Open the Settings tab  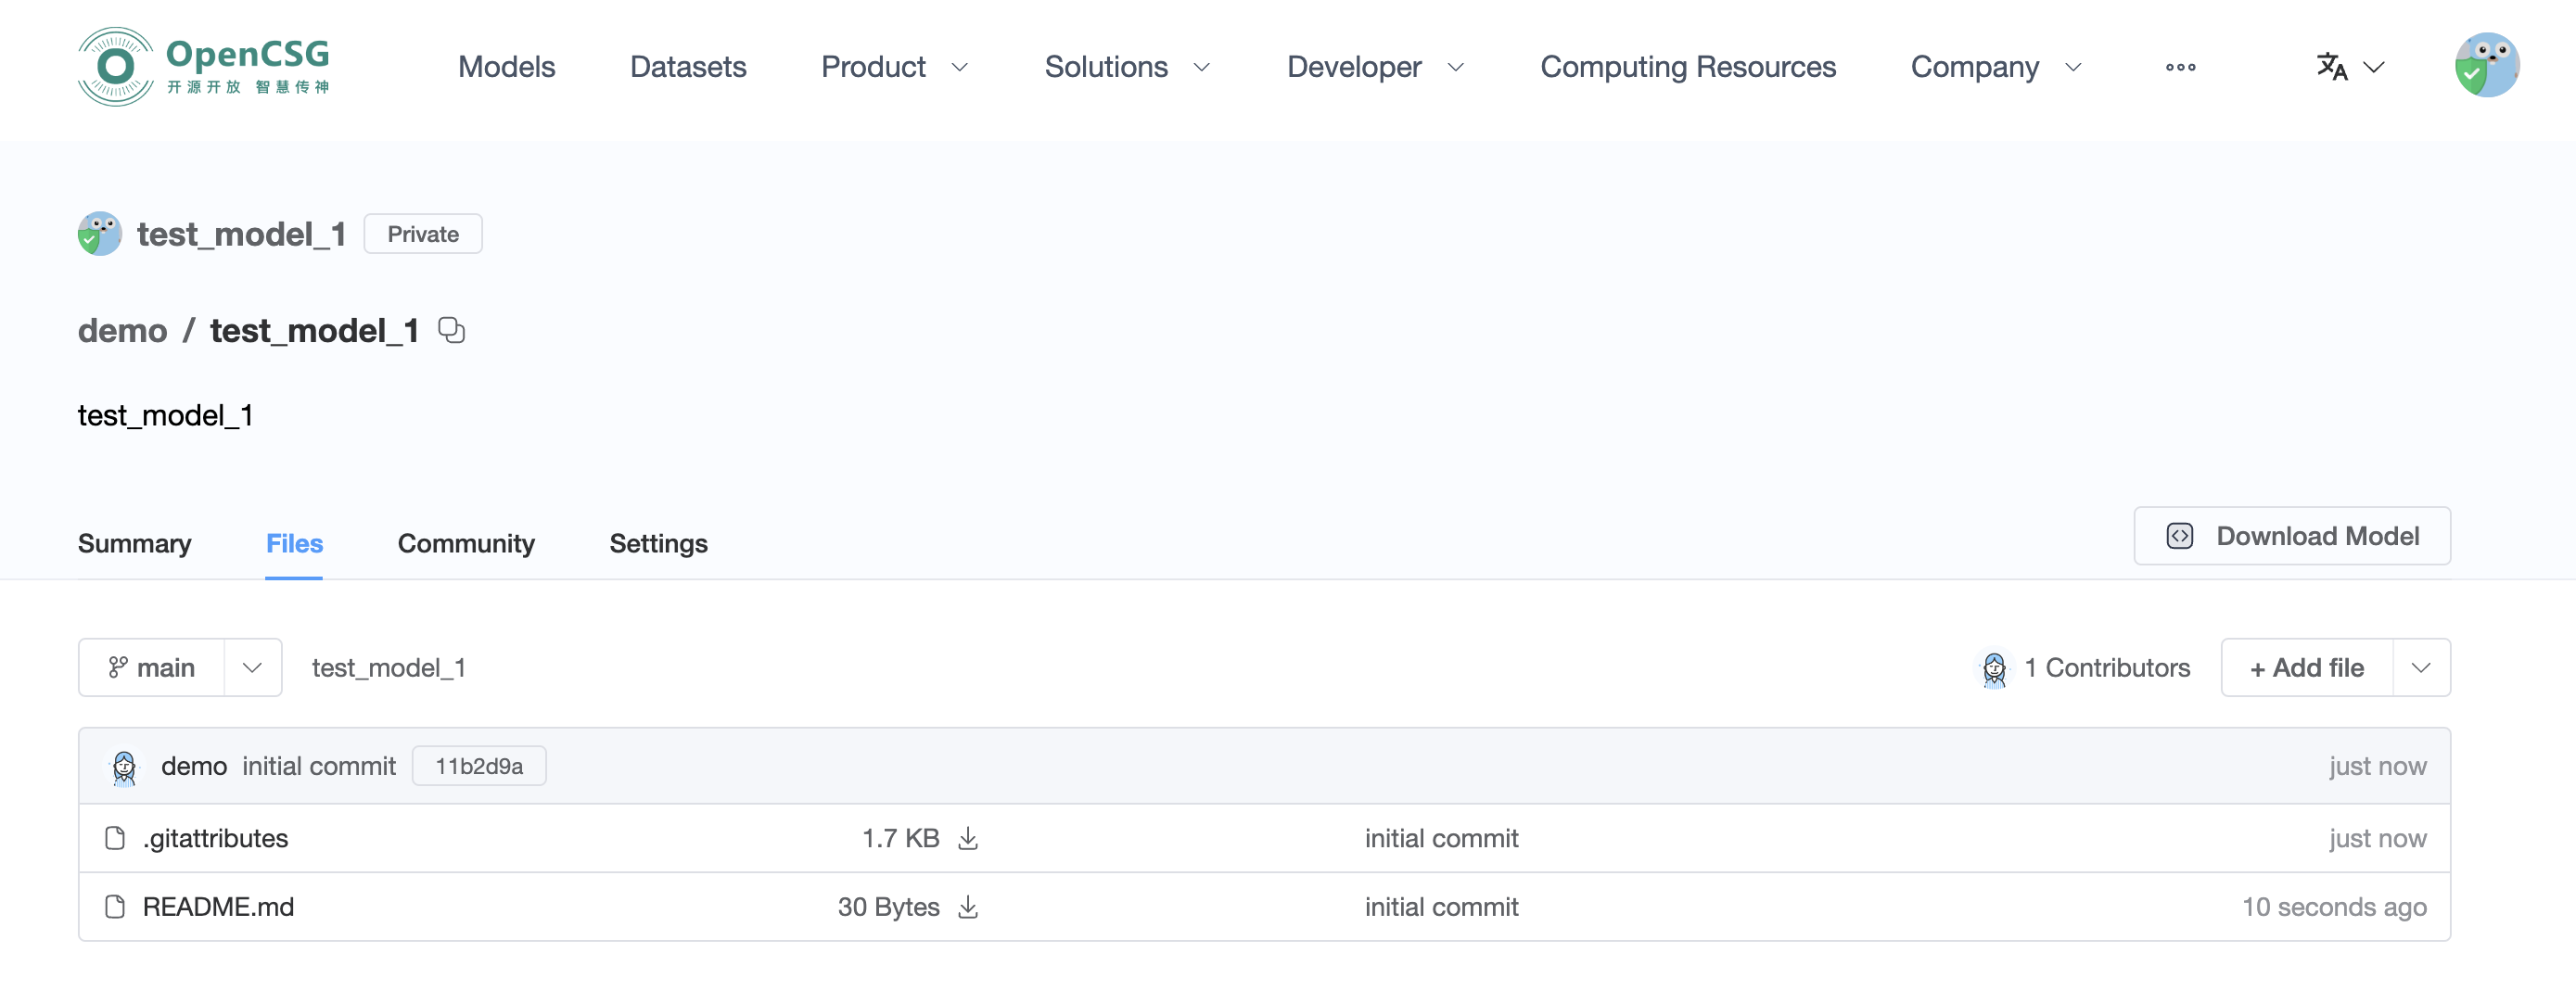click(658, 543)
